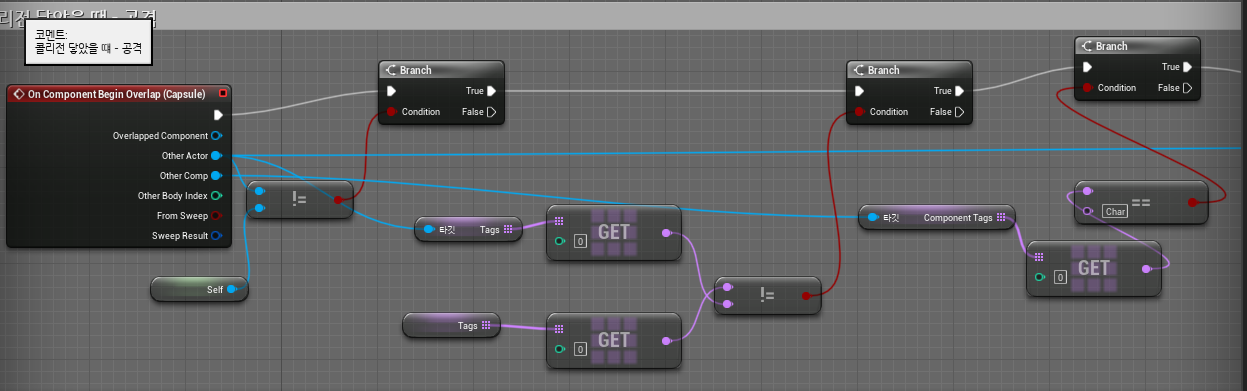Click the first Branch's True output pin
This screenshot has height=391, width=1247.
(x=492, y=91)
